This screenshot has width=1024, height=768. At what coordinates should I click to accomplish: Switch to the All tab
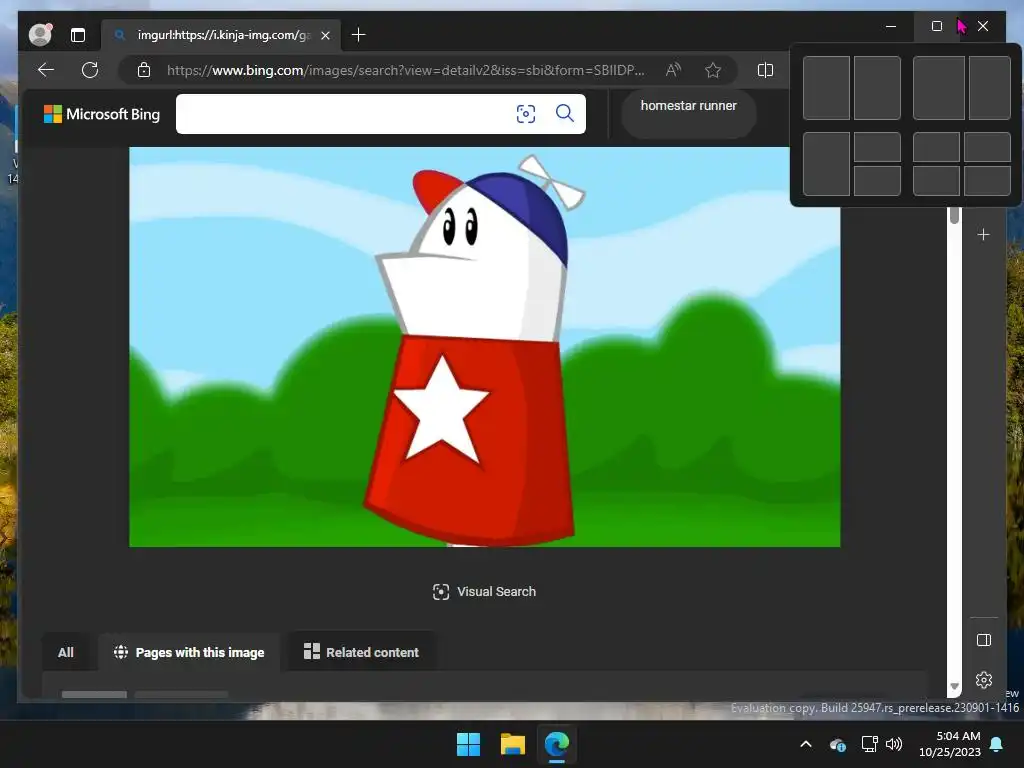click(65, 652)
